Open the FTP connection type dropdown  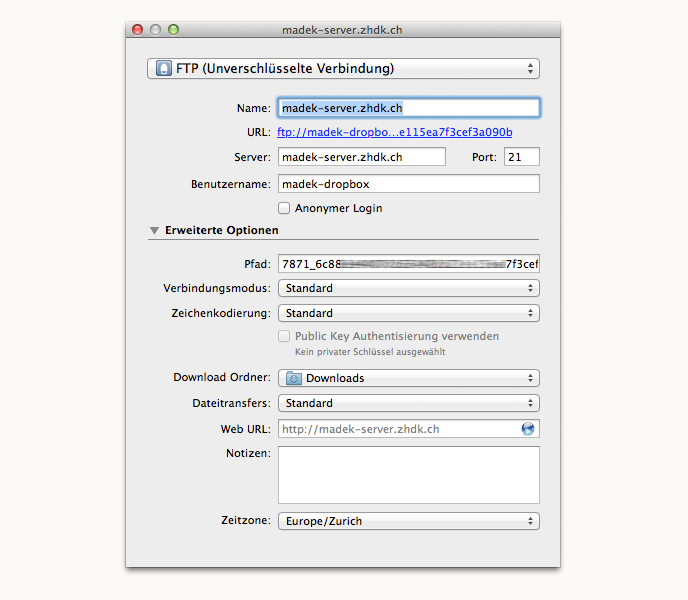coord(343,69)
